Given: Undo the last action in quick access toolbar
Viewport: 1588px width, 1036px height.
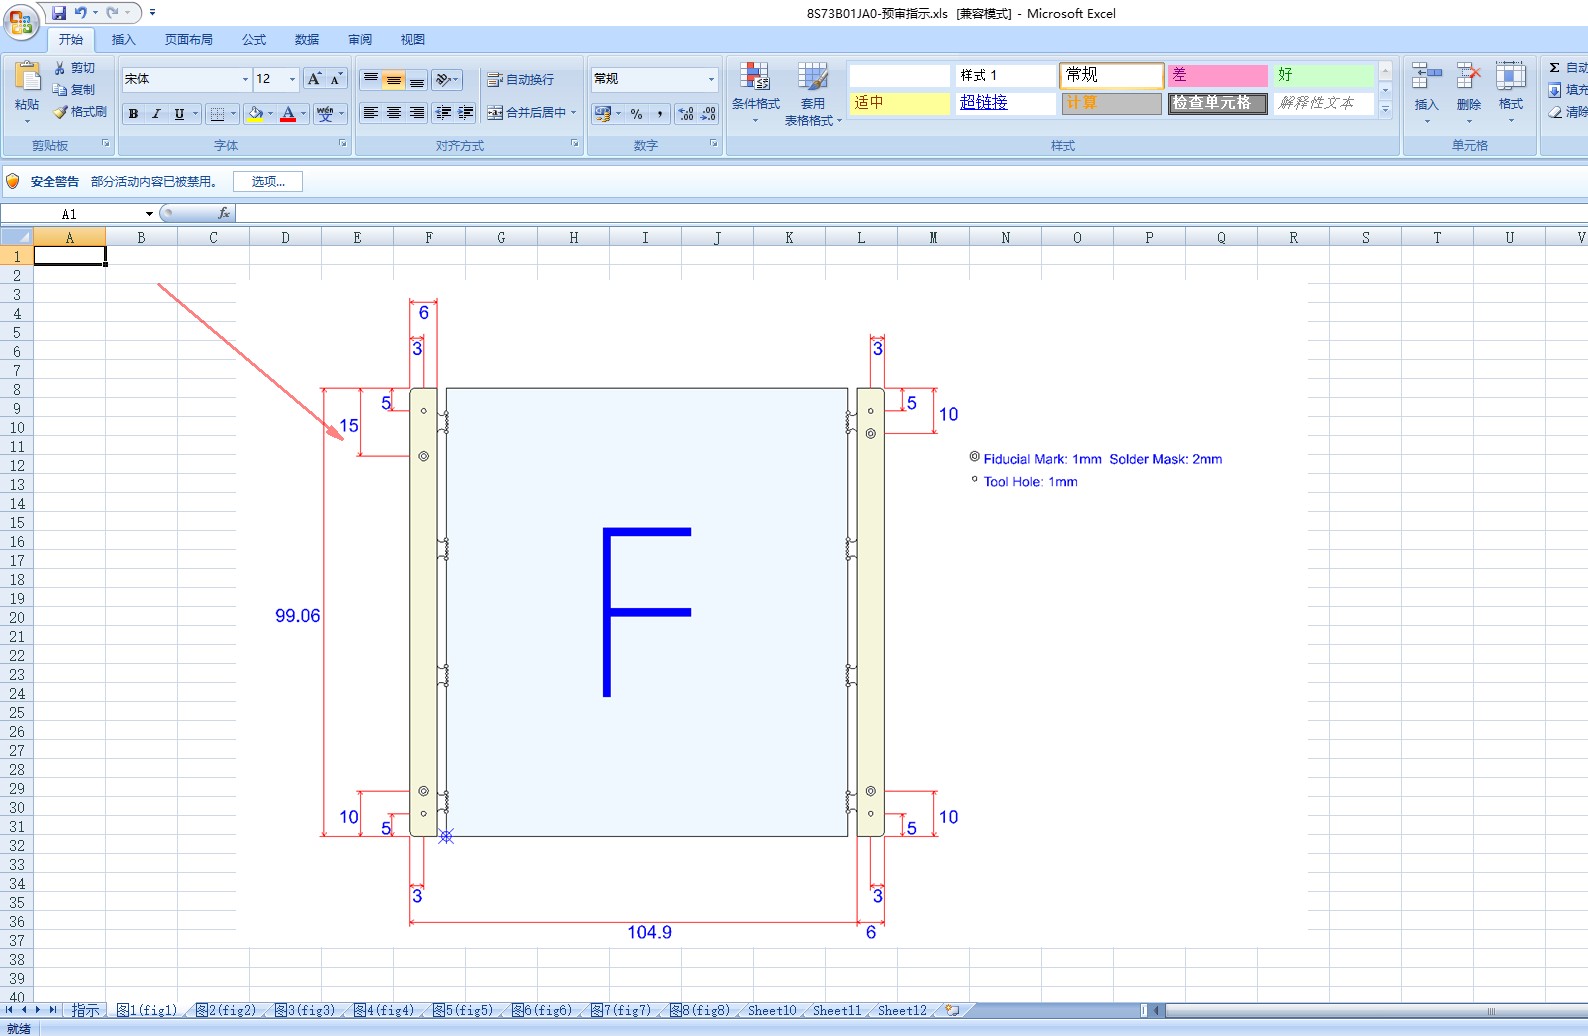Looking at the screenshot, I should click(x=80, y=13).
